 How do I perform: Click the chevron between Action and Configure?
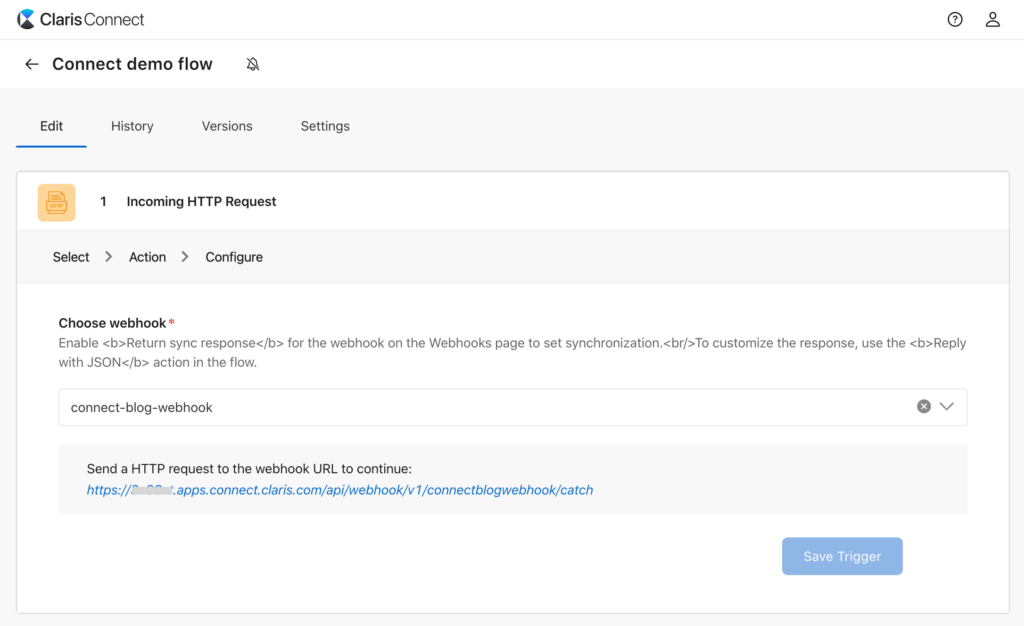coord(185,257)
